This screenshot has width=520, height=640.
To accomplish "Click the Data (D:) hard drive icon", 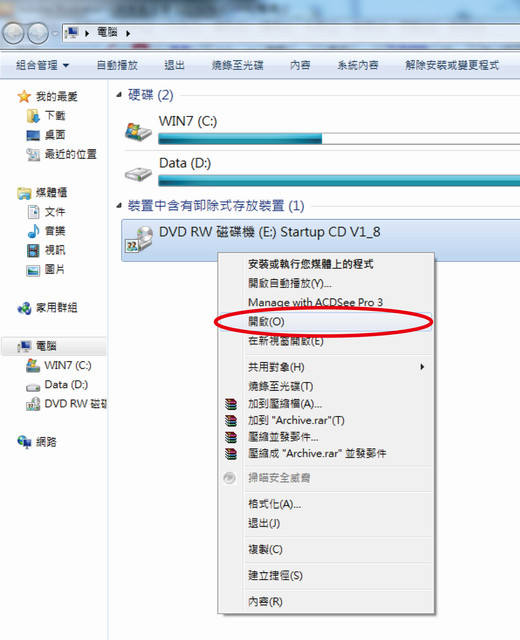I will pyautogui.click(x=138, y=174).
